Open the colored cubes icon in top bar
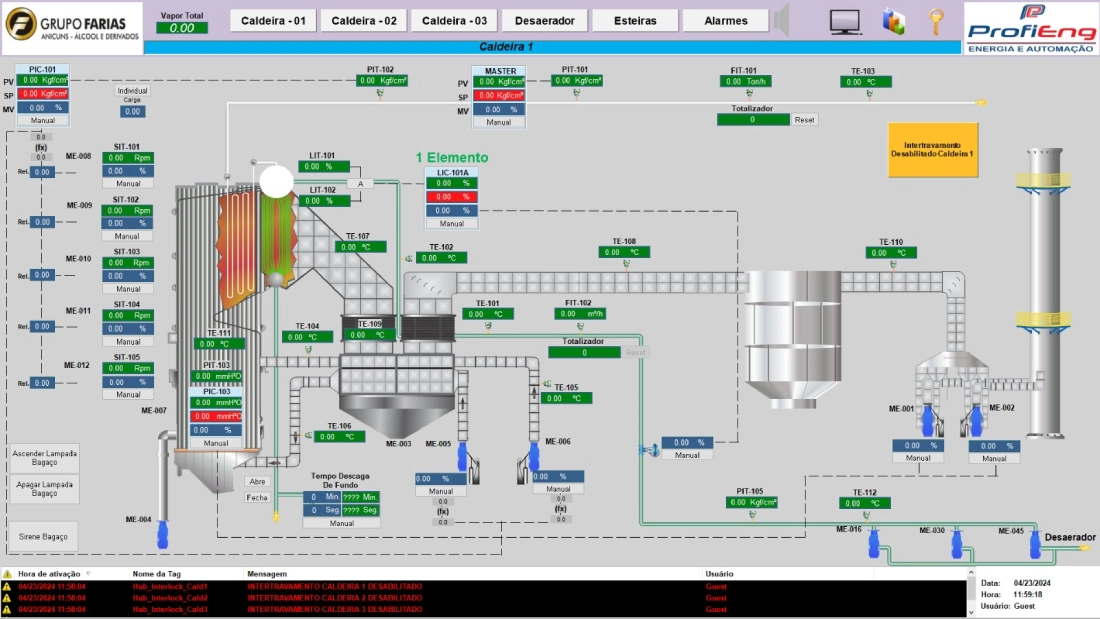The height and width of the screenshot is (619, 1100). [893, 21]
